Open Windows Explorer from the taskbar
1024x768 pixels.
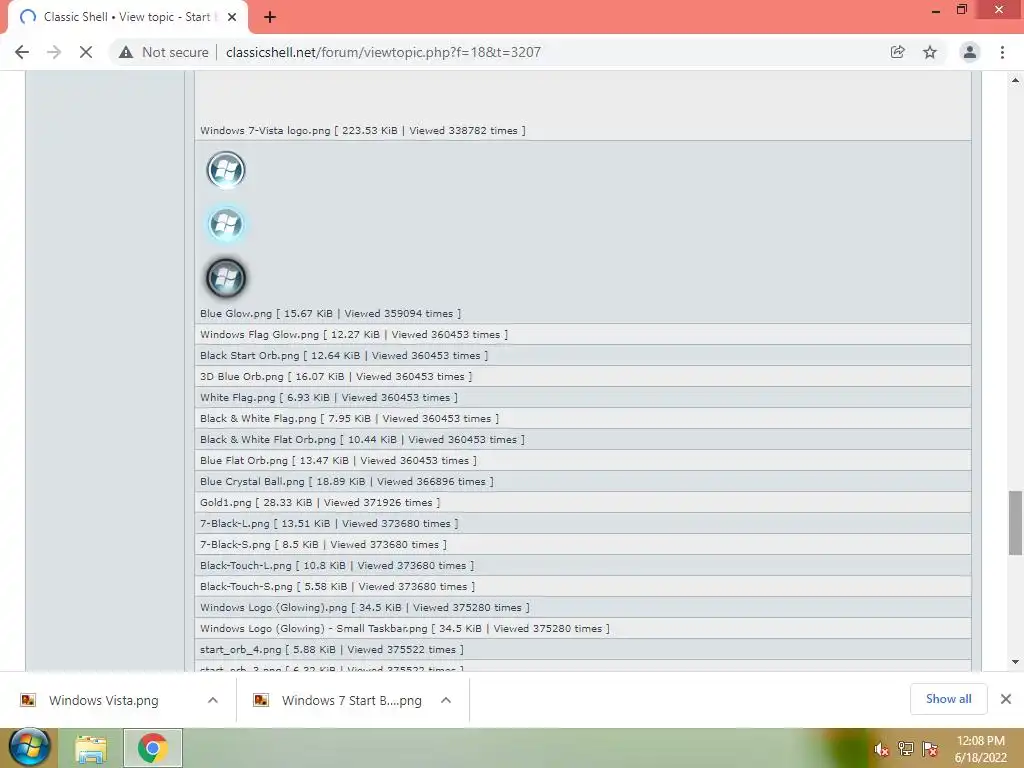tap(91, 748)
